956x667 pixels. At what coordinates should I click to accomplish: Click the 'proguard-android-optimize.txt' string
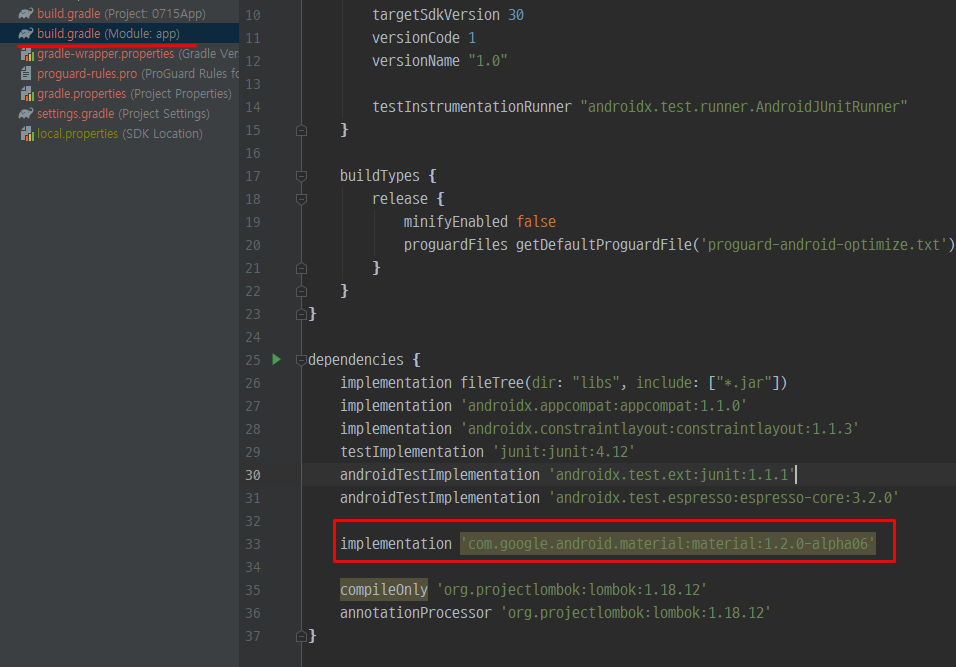(x=824, y=244)
